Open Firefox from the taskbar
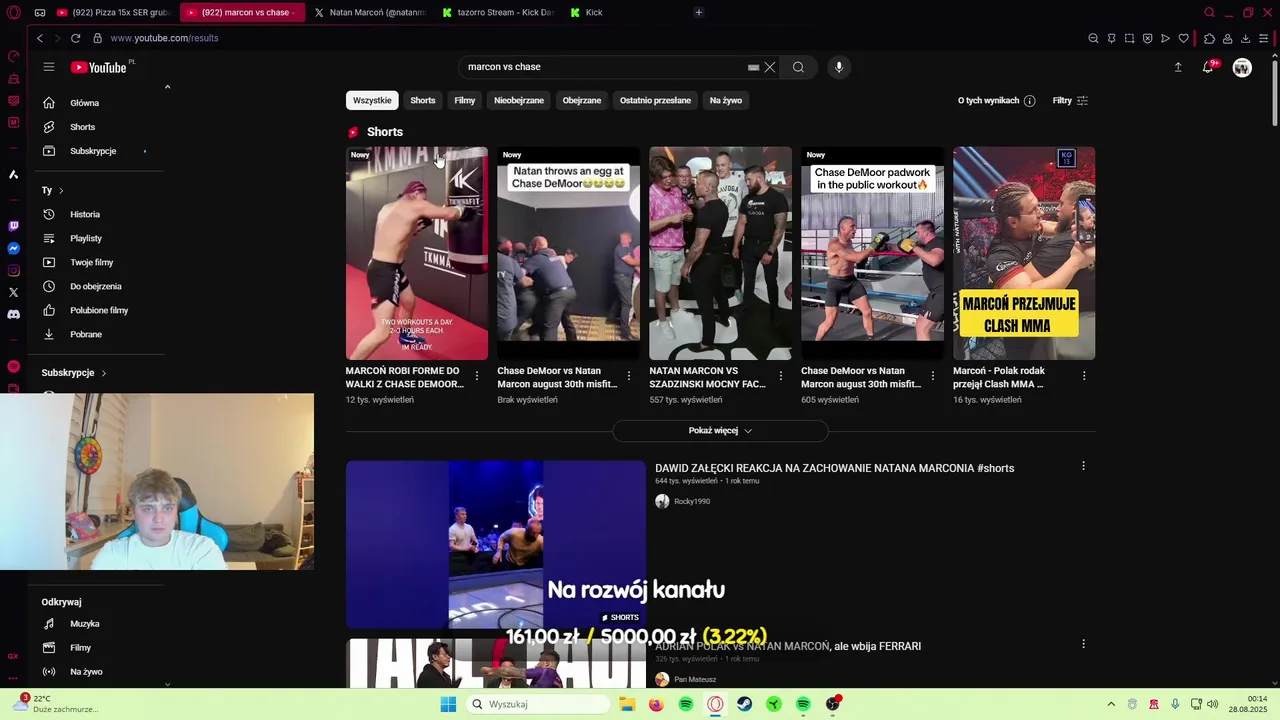This screenshot has width=1280, height=720. coord(656,704)
